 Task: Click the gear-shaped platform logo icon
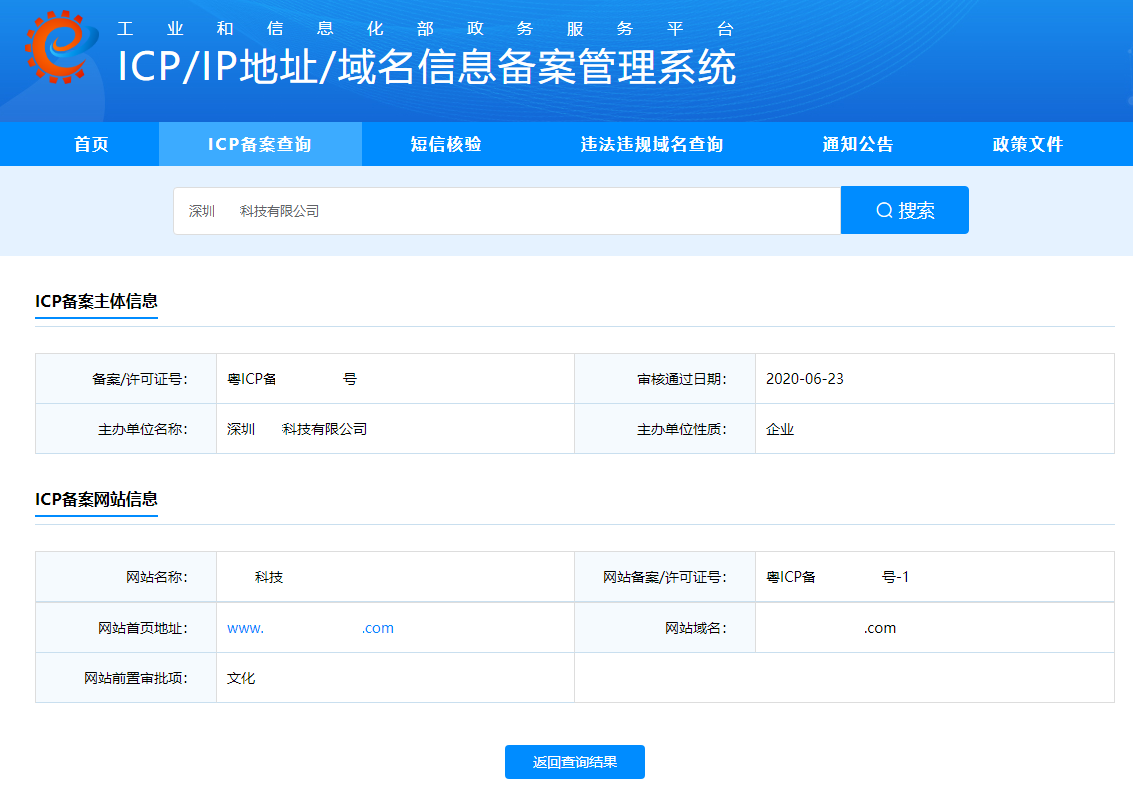[x=55, y=45]
